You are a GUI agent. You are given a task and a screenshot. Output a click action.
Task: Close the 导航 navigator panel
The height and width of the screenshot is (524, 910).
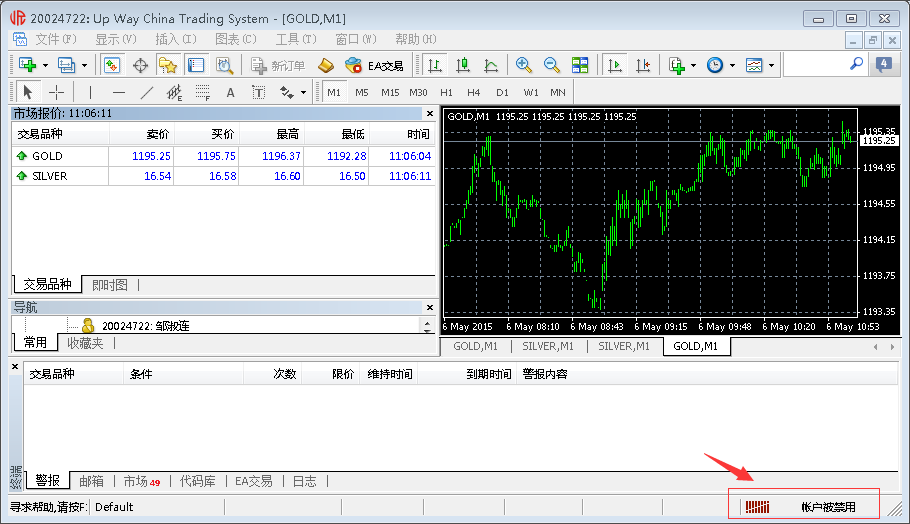pos(430,307)
